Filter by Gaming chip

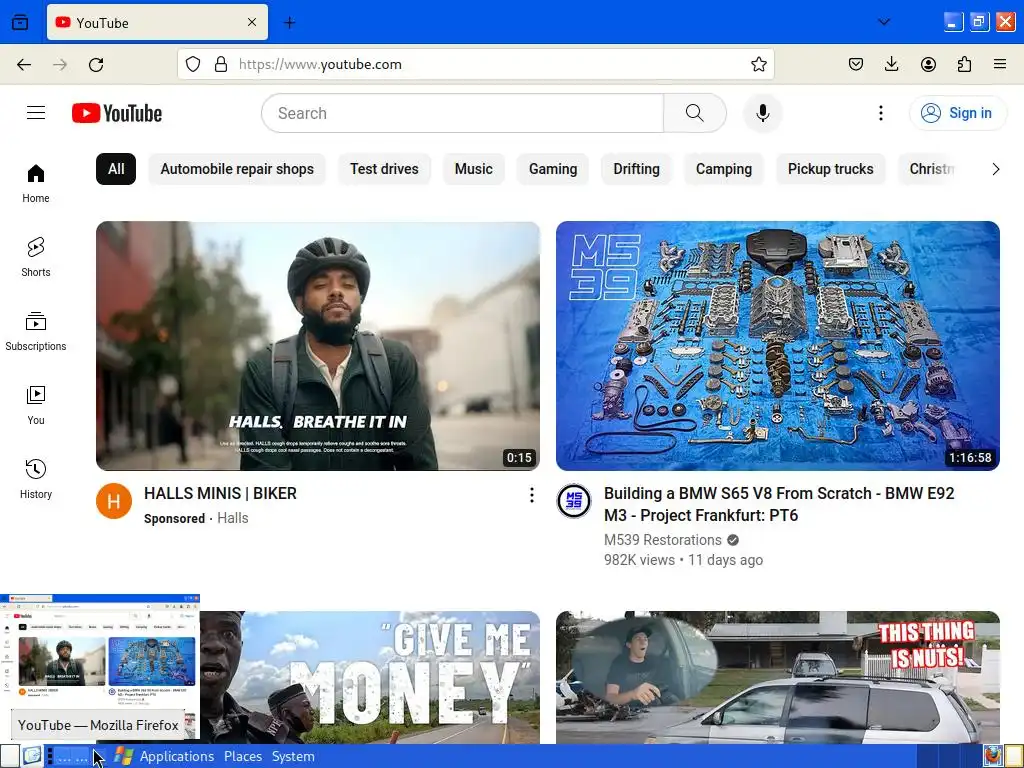[553, 169]
